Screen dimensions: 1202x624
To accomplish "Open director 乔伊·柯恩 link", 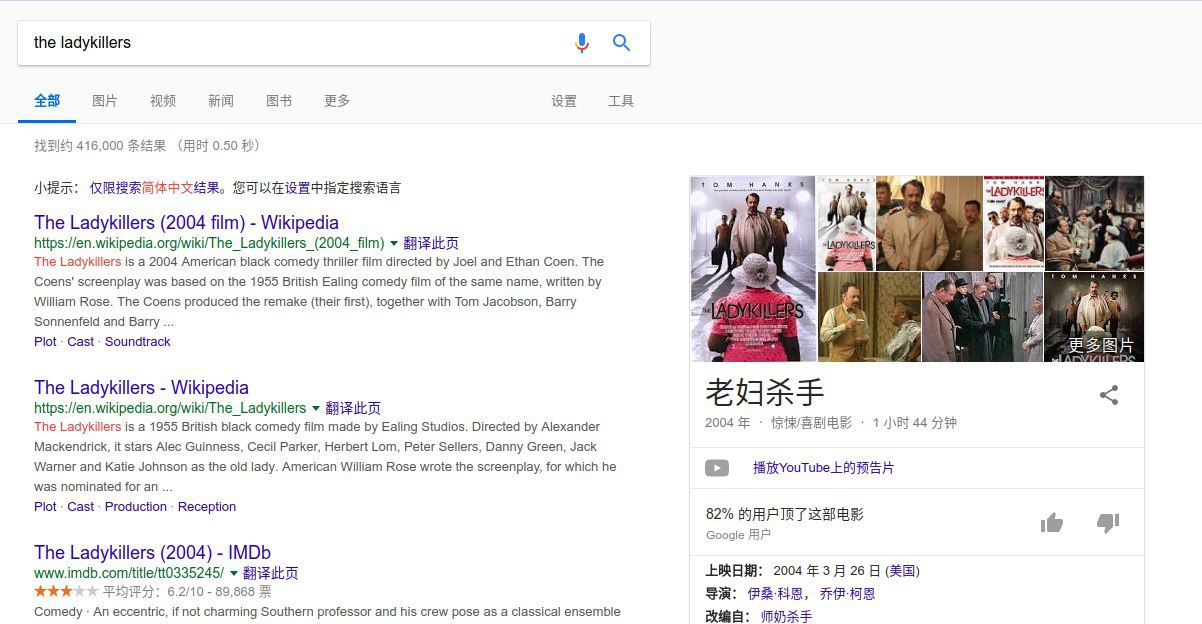I will pos(847,593).
